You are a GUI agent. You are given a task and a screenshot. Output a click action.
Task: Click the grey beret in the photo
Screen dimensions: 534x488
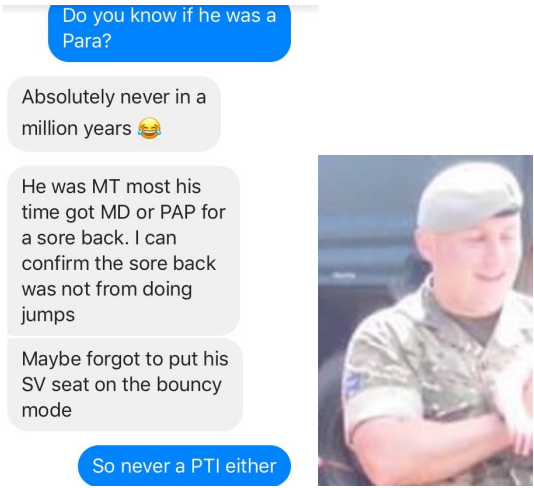click(470, 196)
